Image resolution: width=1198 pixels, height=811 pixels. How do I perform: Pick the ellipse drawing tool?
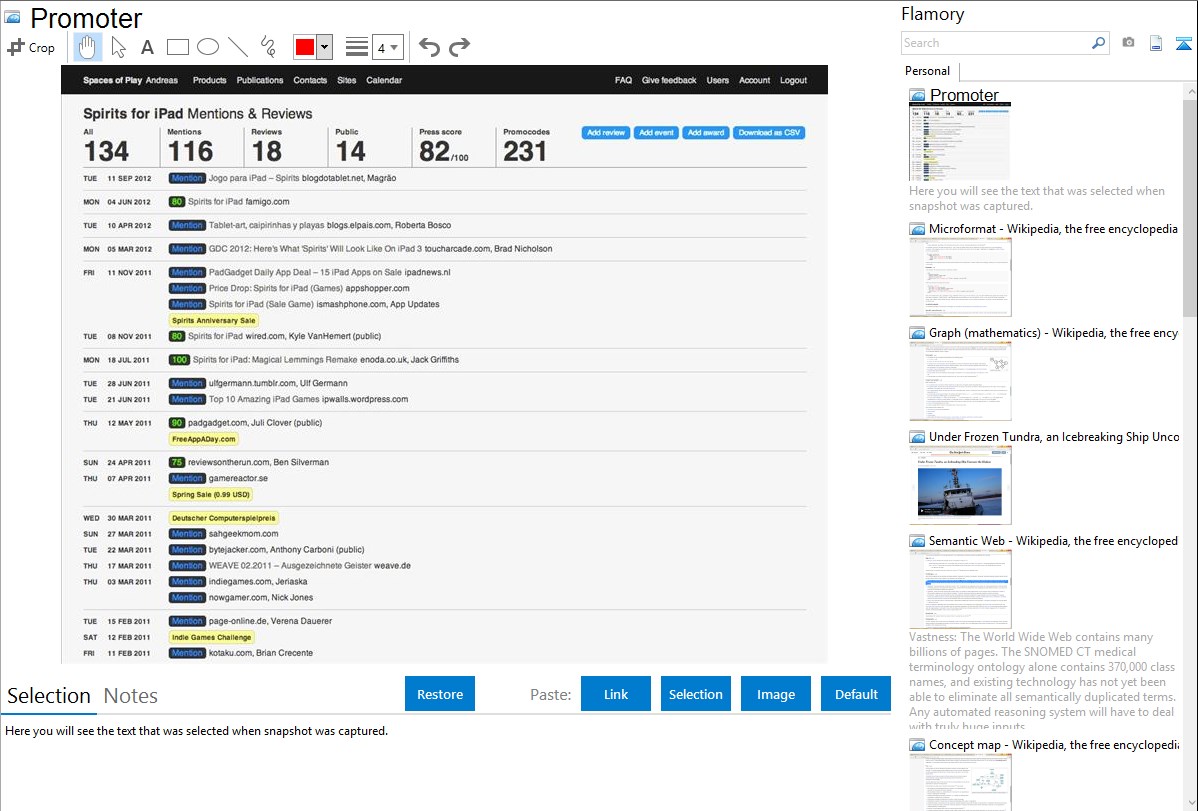point(208,47)
